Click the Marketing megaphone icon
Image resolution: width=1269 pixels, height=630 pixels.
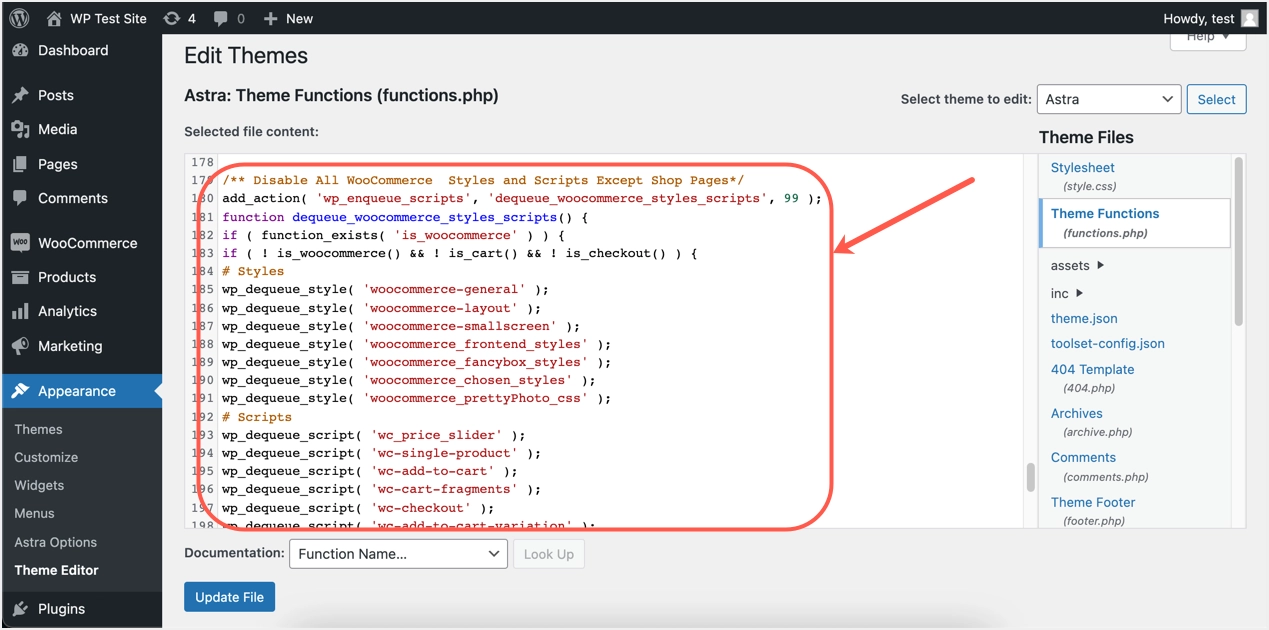[x=20, y=346]
